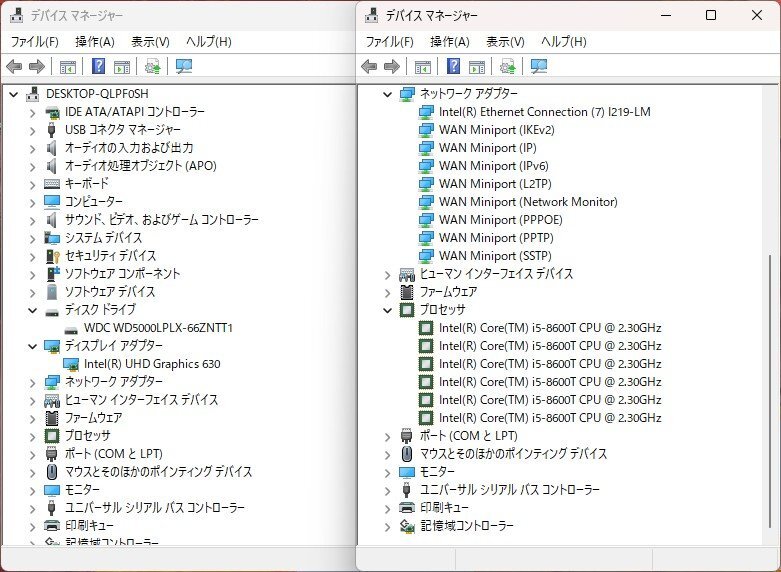Click Back arrow in right window toolbar
The width and height of the screenshot is (781, 572).
pyautogui.click(x=369, y=66)
